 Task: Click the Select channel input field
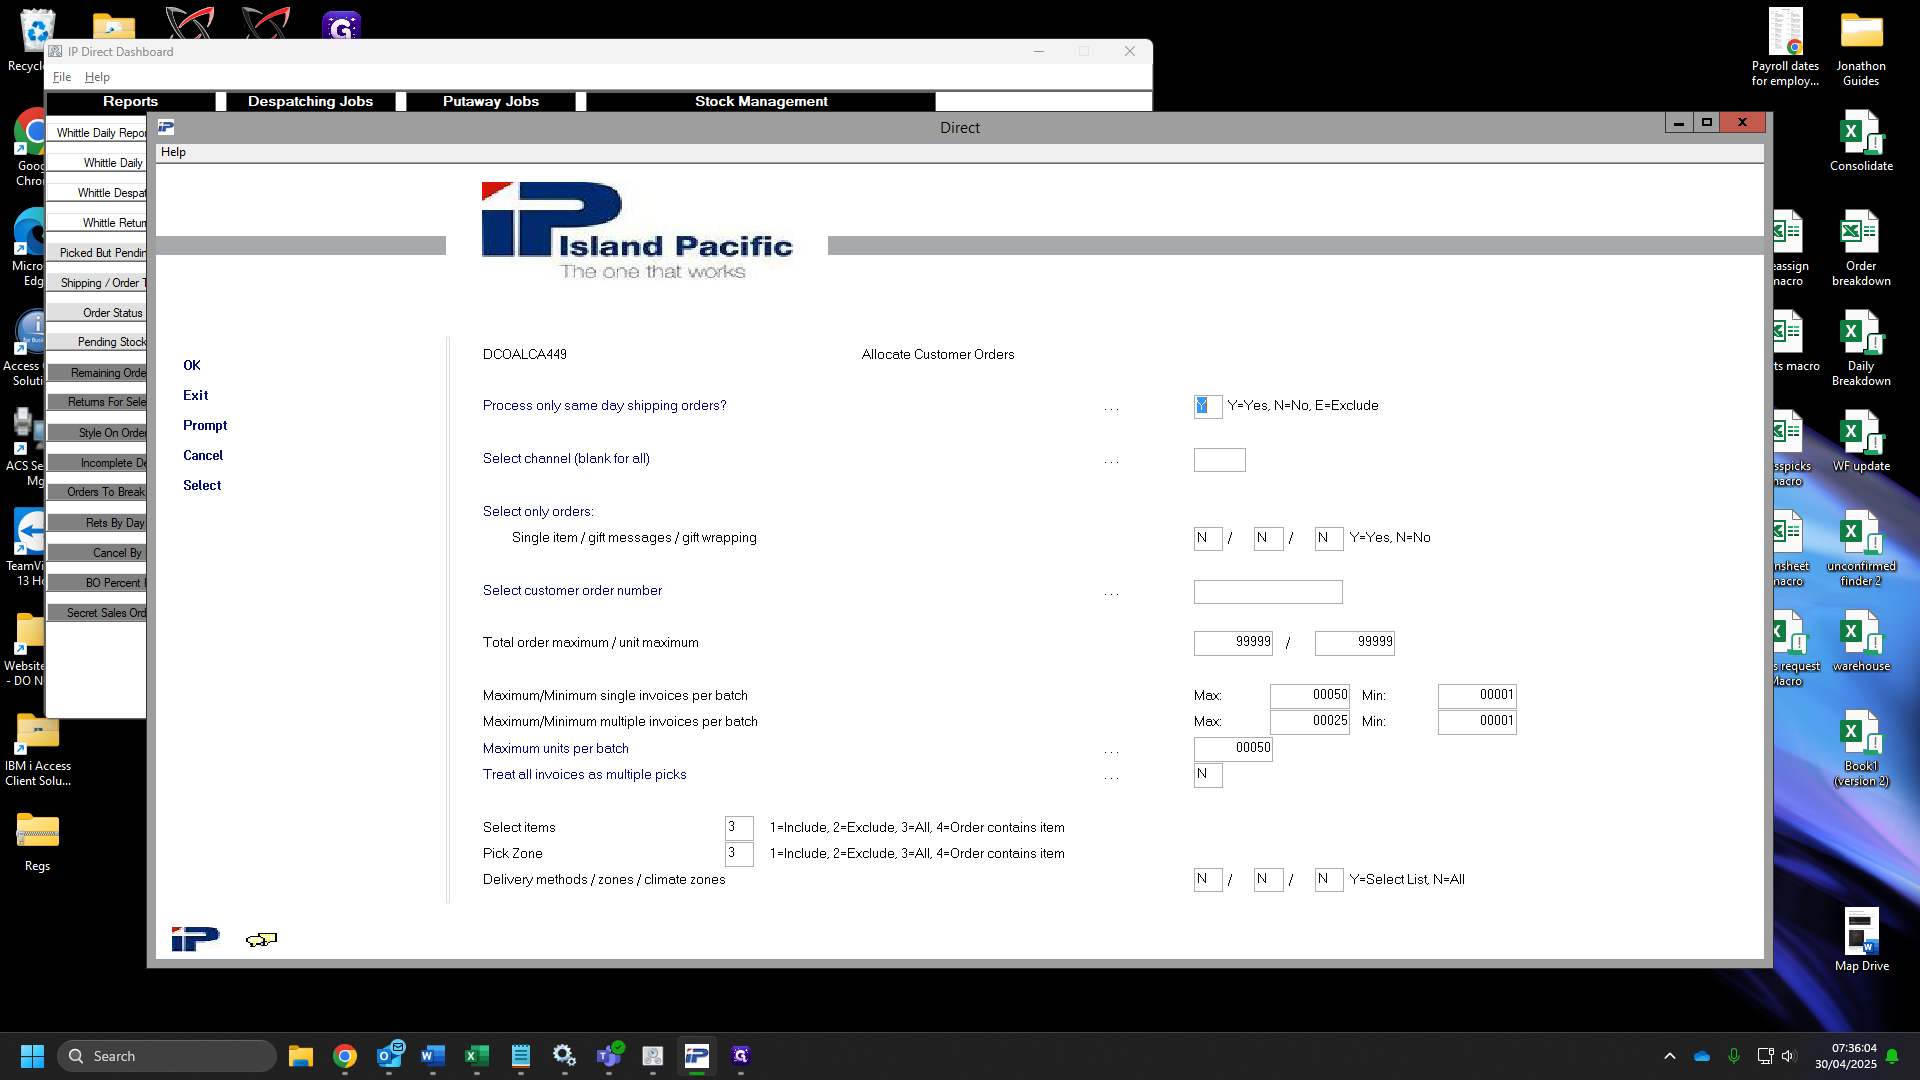click(x=1220, y=460)
